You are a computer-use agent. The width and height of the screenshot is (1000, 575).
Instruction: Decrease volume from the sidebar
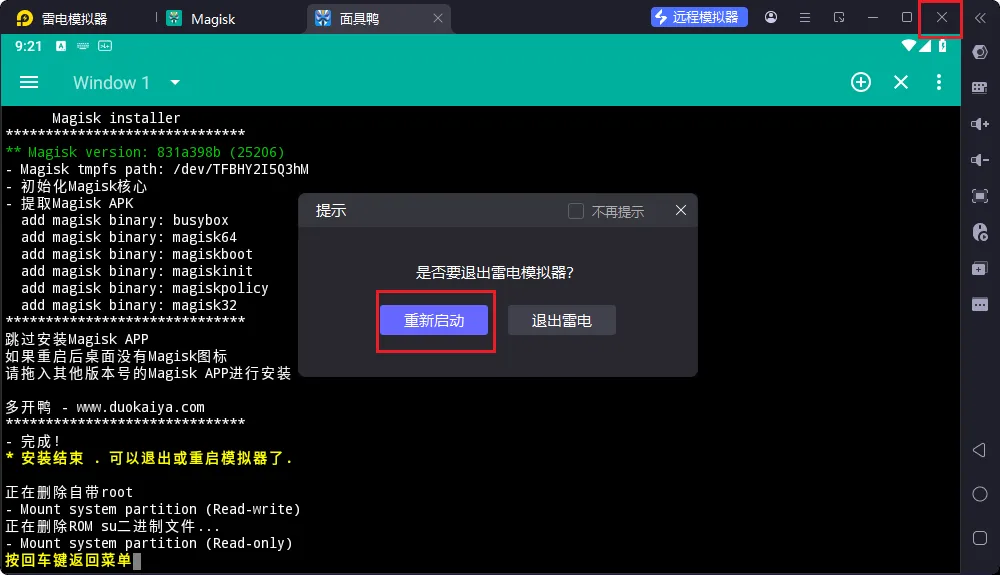pyautogui.click(x=980, y=160)
